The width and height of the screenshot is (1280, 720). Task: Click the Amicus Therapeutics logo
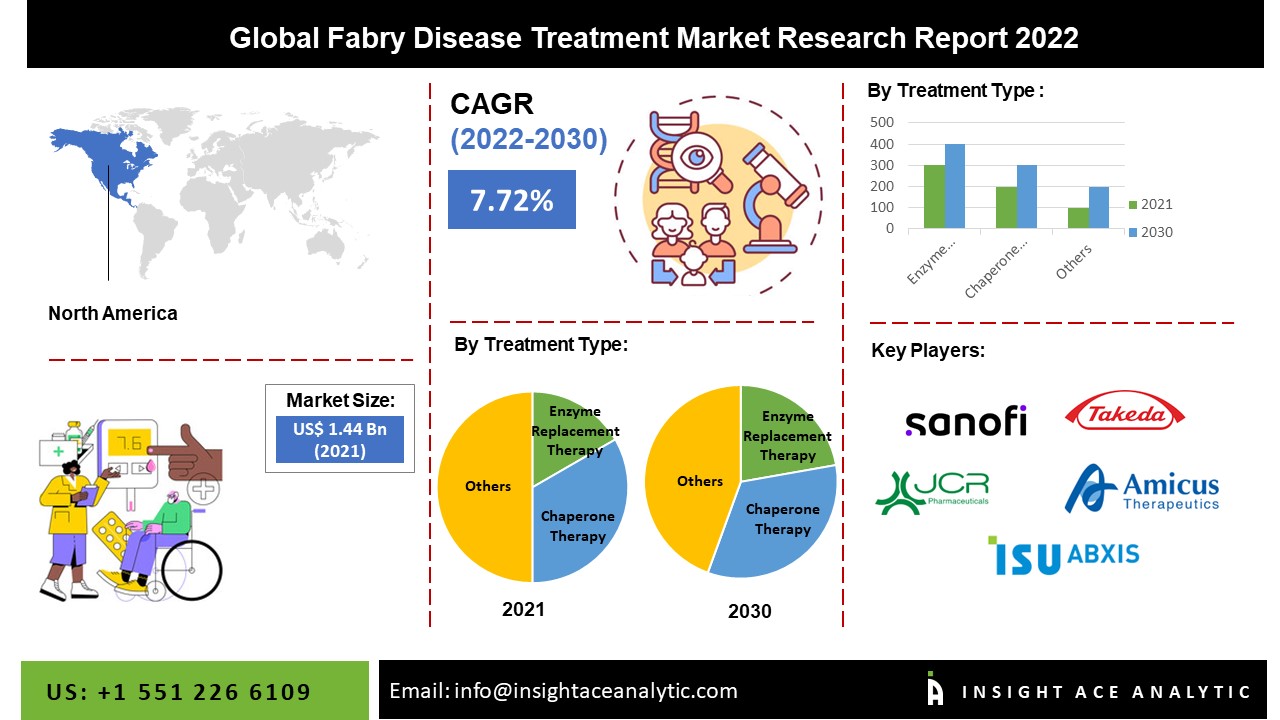pos(1142,489)
